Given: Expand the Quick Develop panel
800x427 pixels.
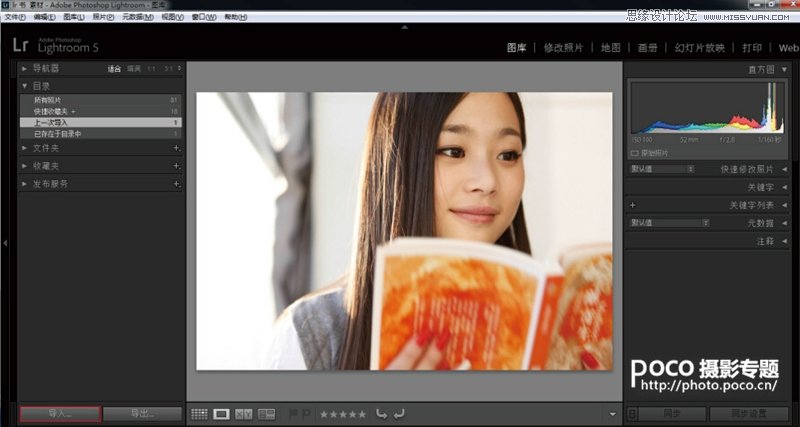Looking at the screenshot, I should click(784, 169).
